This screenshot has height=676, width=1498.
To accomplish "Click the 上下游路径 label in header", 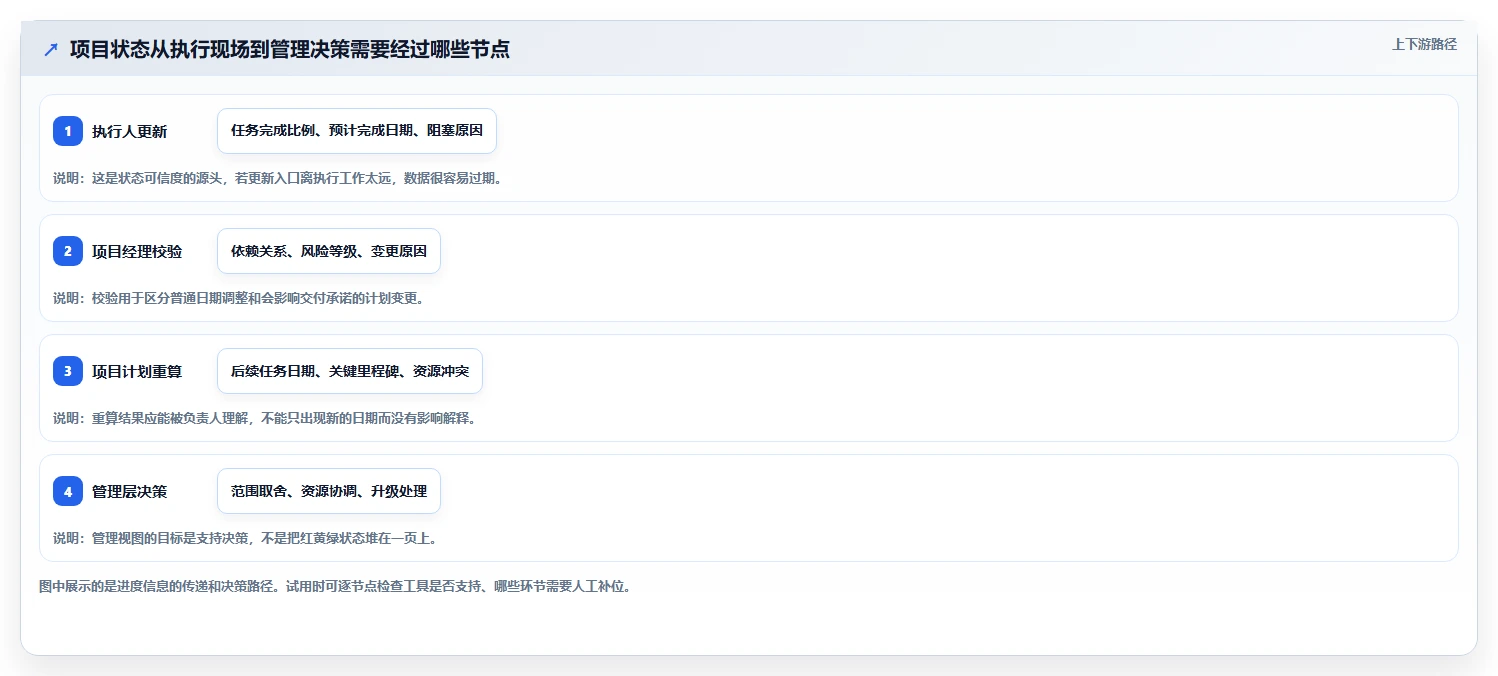I will coord(1424,44).
